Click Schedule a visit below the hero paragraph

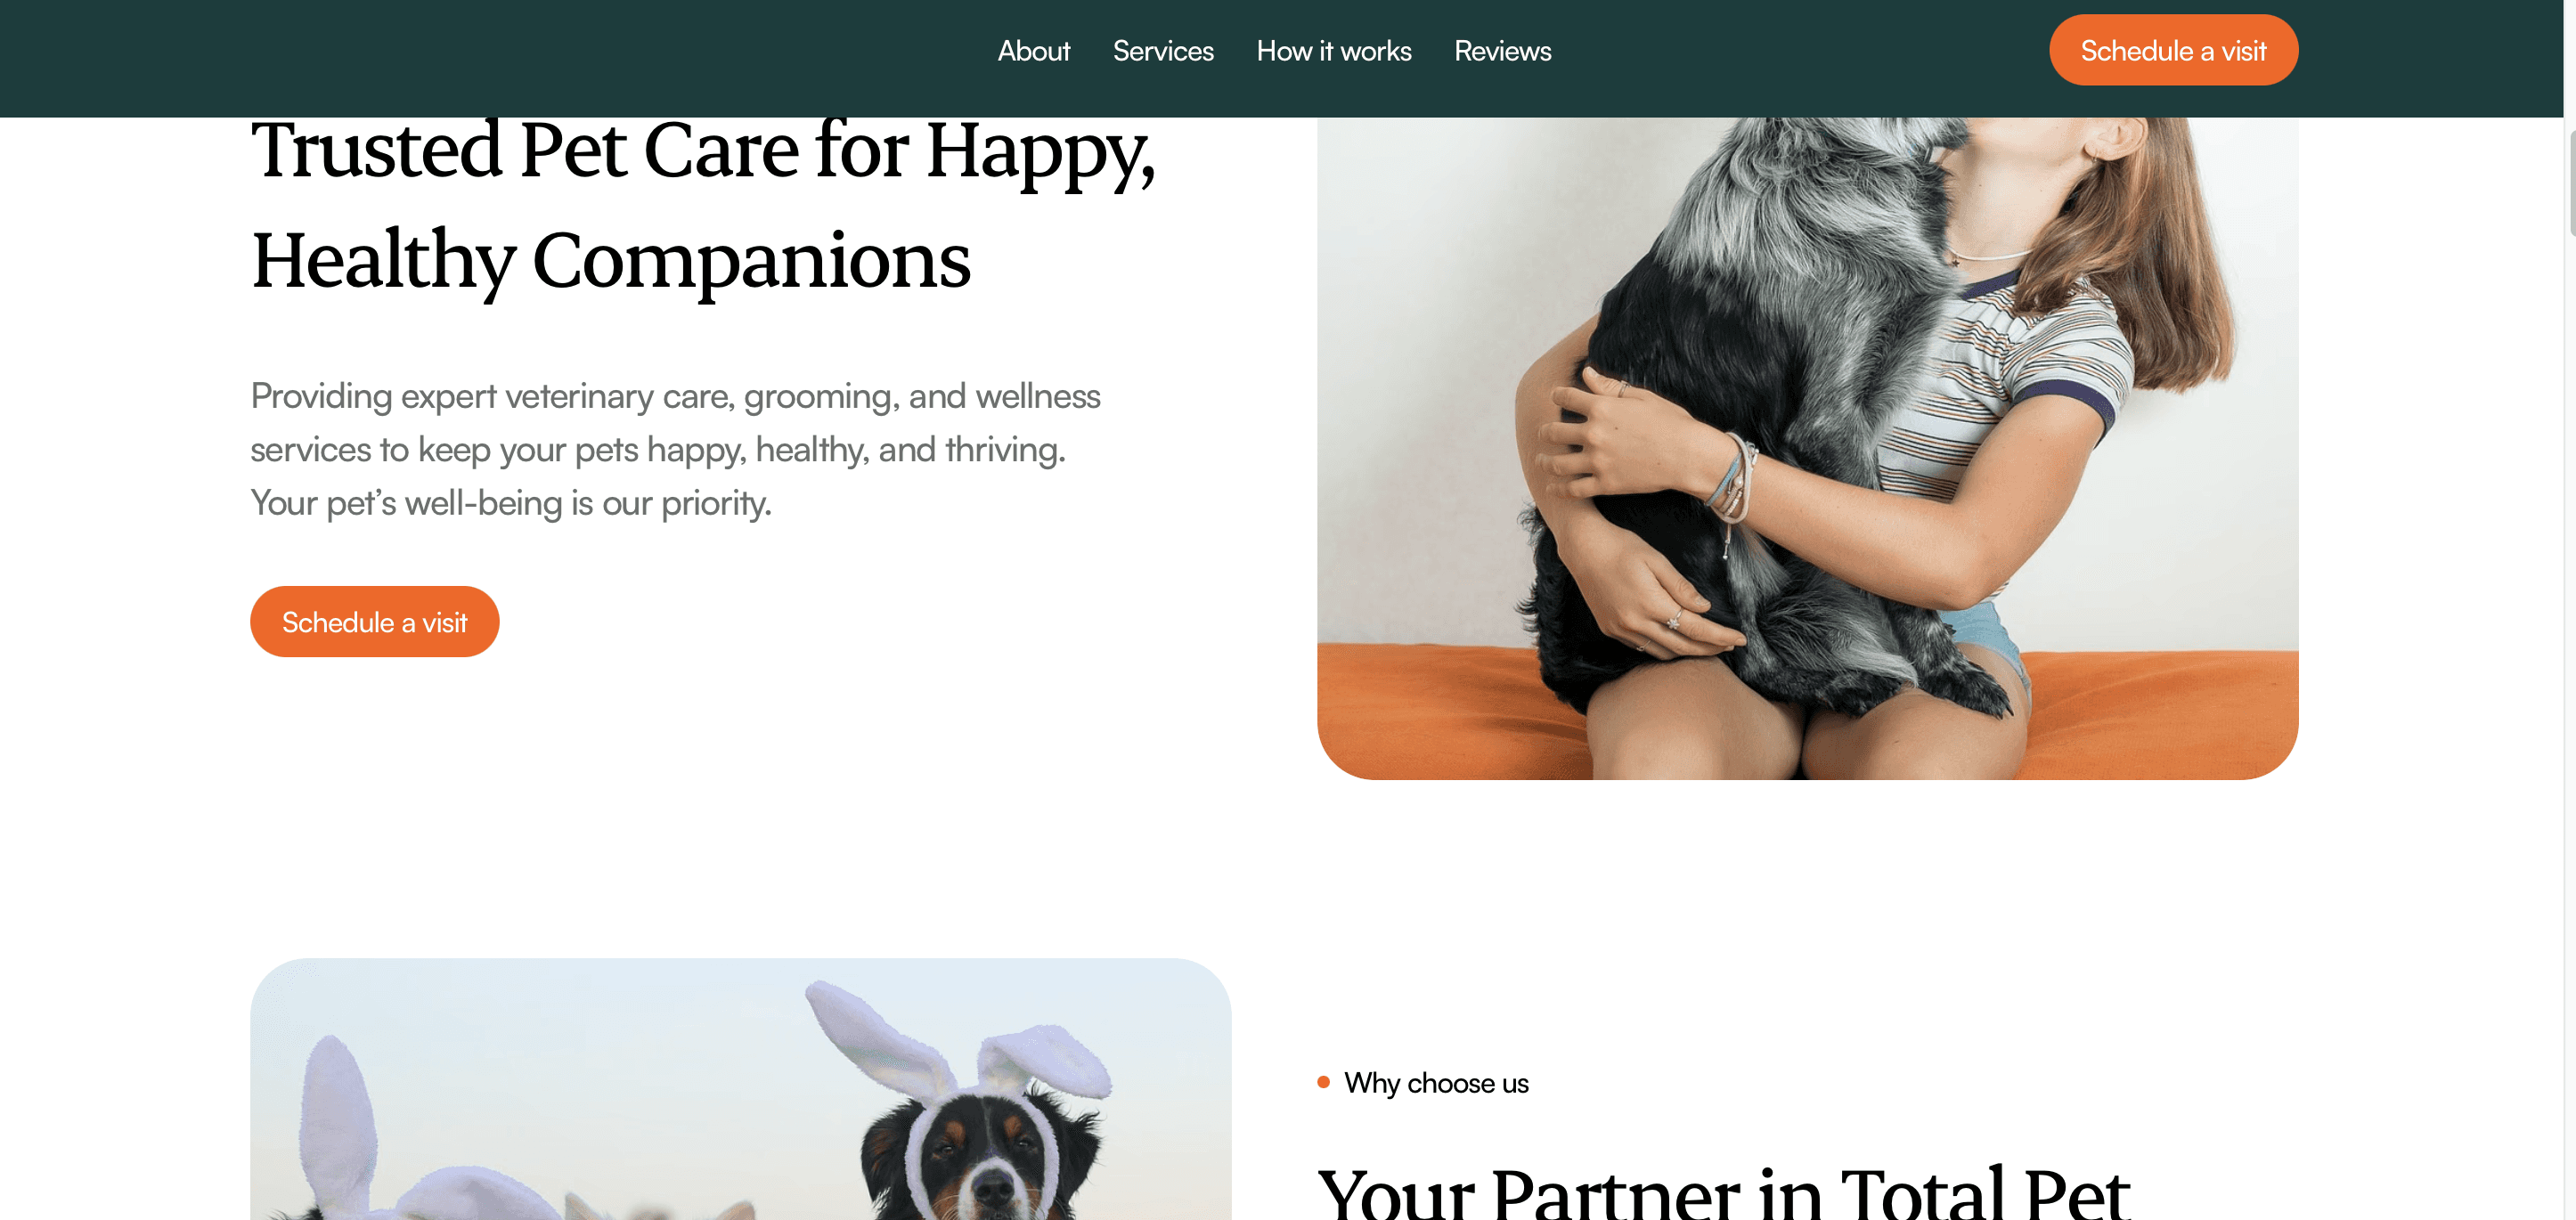[374, 621]
